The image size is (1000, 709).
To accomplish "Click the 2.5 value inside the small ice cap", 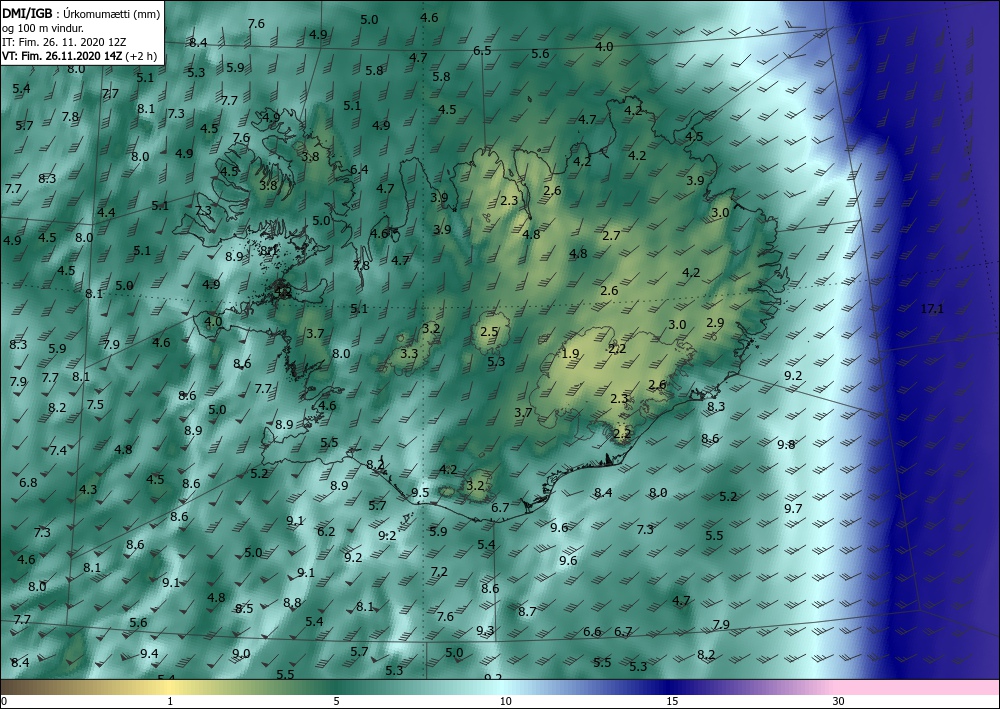I will (x=489, y=332).
